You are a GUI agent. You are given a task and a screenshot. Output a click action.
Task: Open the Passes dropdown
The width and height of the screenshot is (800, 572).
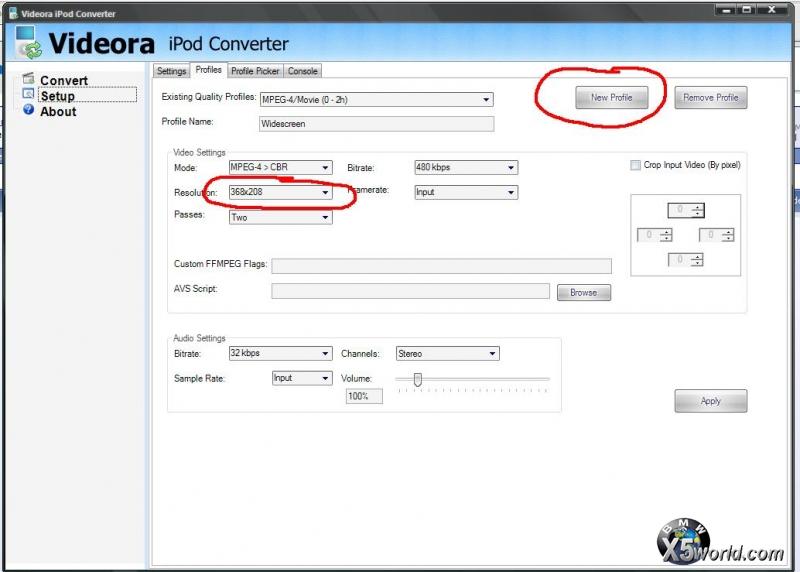pyautogui.click(x=281, y=217)
